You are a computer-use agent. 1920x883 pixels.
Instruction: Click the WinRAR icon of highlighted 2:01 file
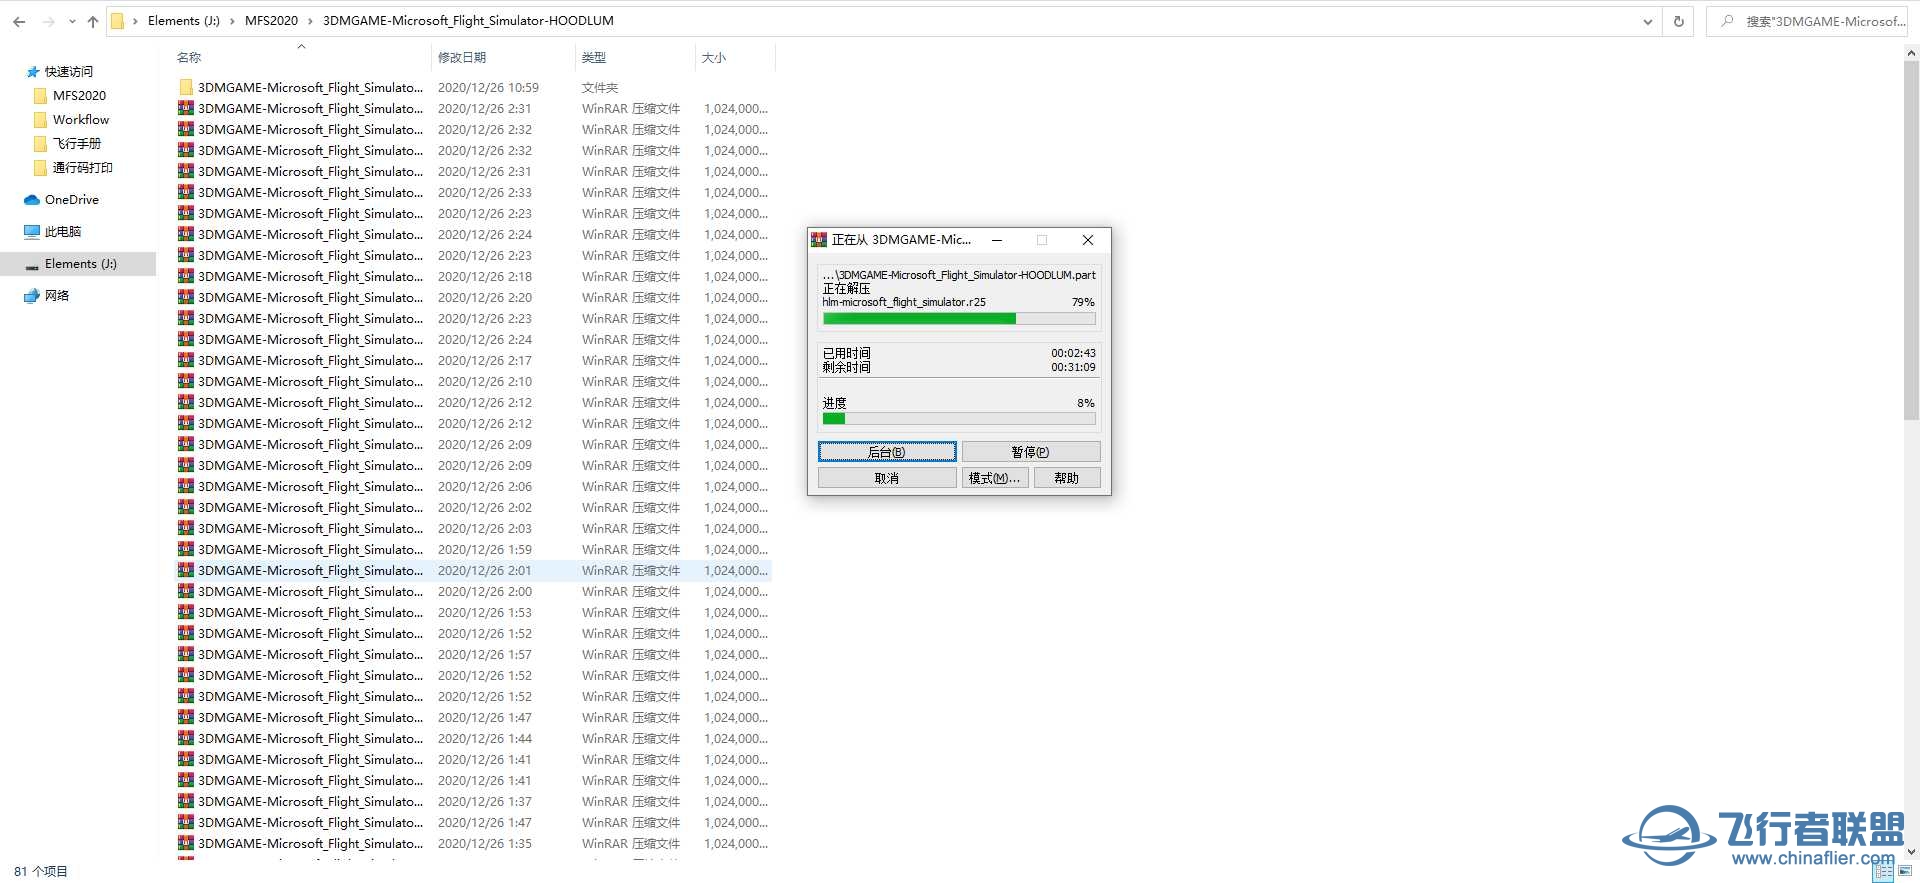coord(186,570)
